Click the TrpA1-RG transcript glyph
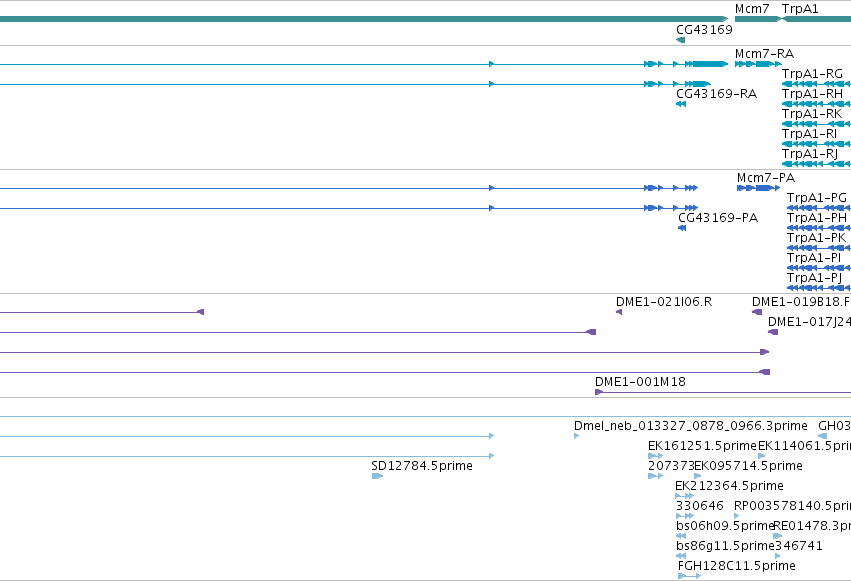This screenshot has width=851, height=581. tap(816, 84)
